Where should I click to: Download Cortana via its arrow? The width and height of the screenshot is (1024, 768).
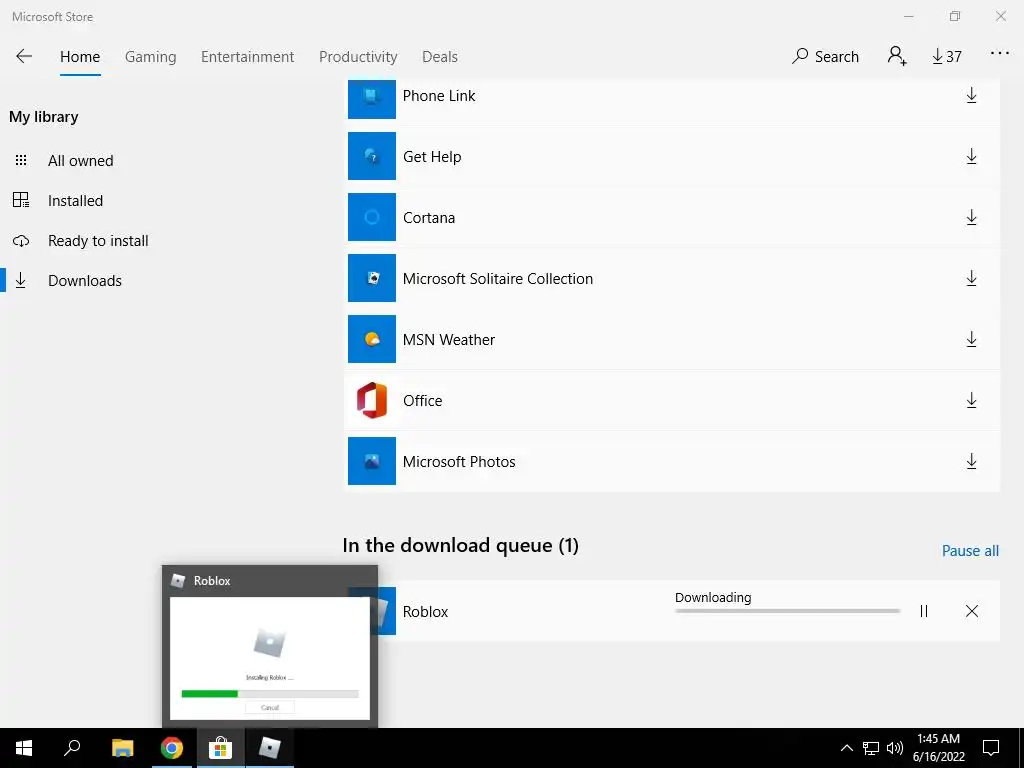971,217
